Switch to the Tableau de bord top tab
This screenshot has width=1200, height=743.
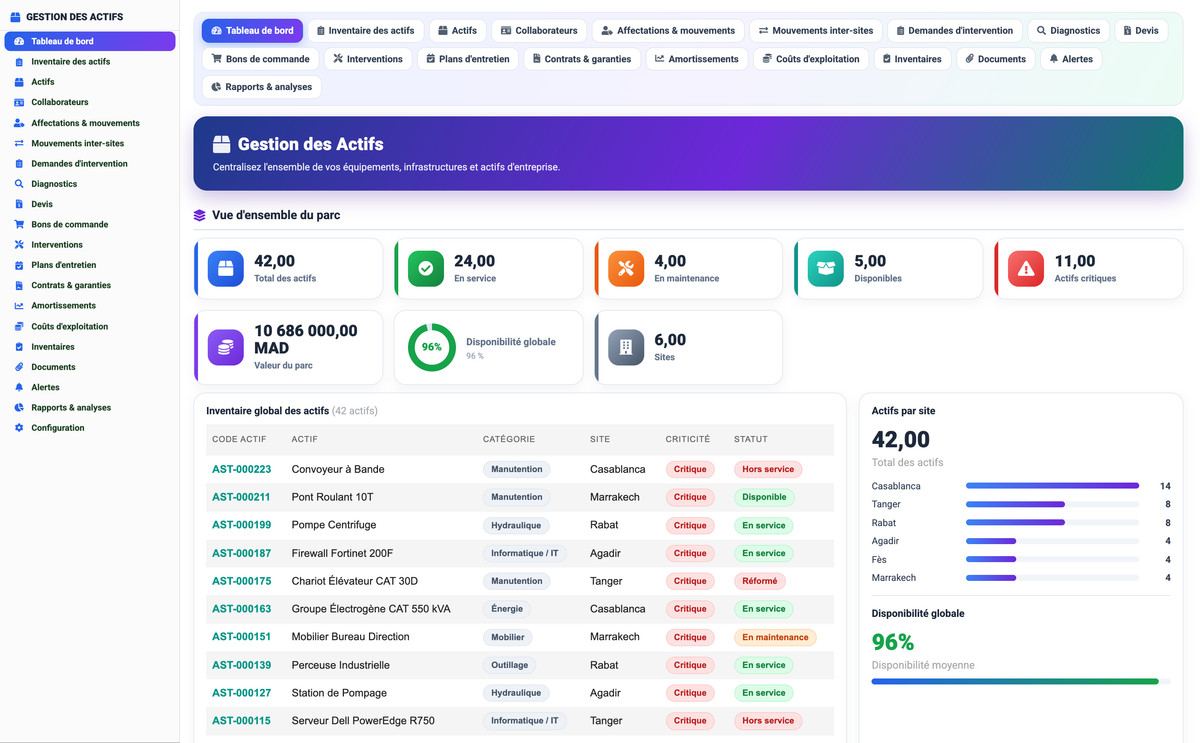tap(252, 31)
